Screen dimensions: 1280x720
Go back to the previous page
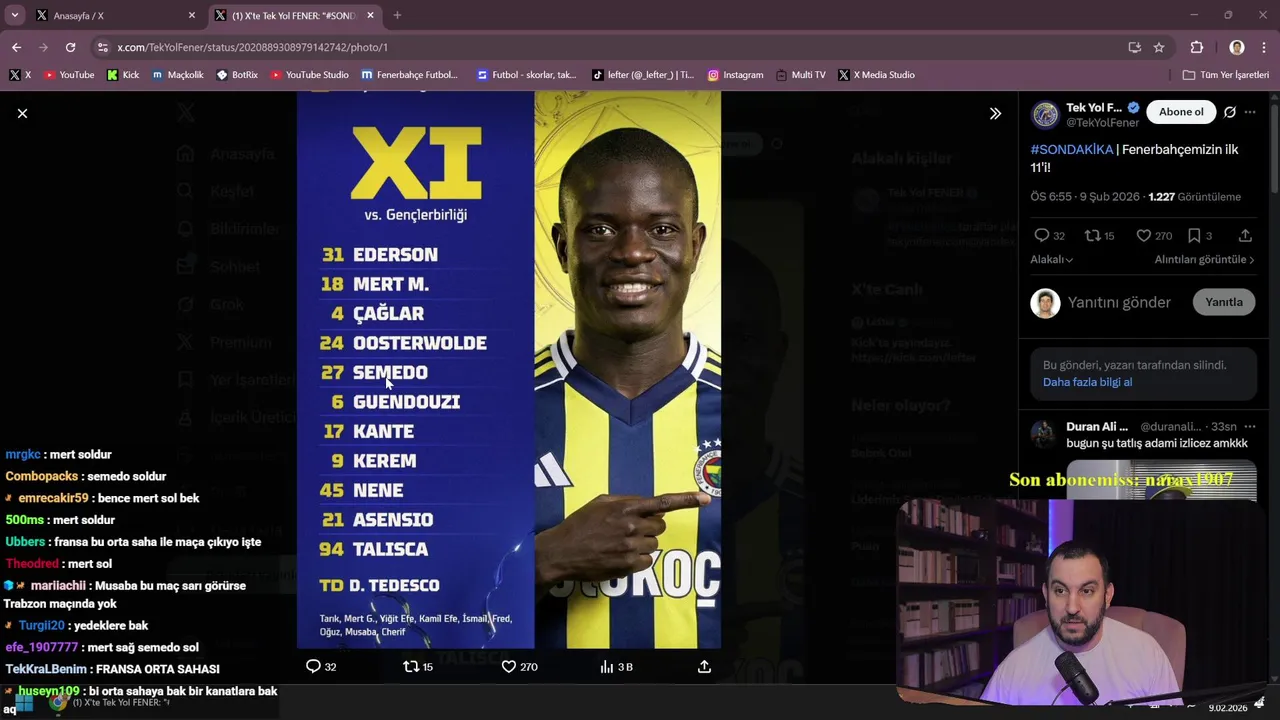pos(16,47)
